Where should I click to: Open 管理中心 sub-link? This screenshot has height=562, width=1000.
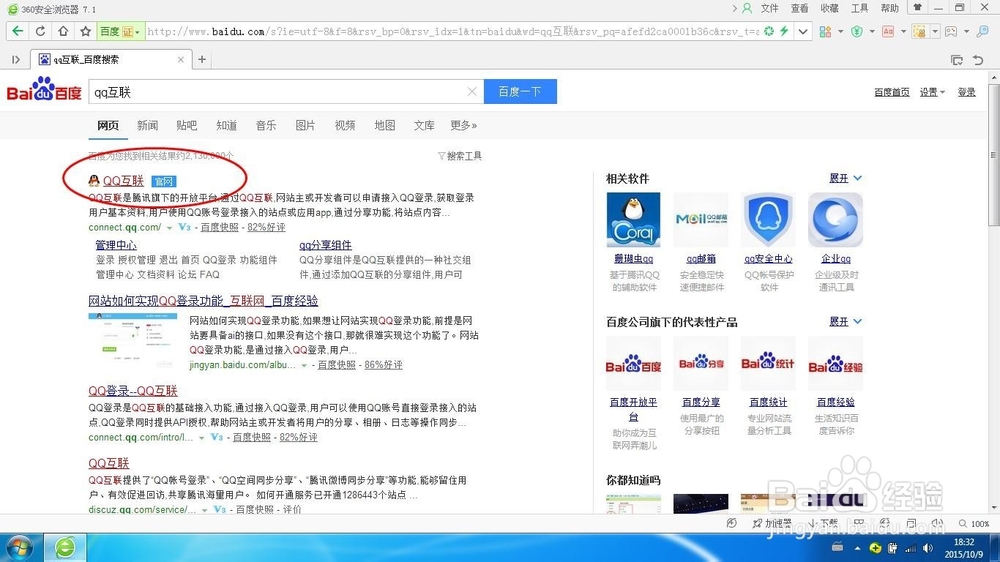(116, 245)
